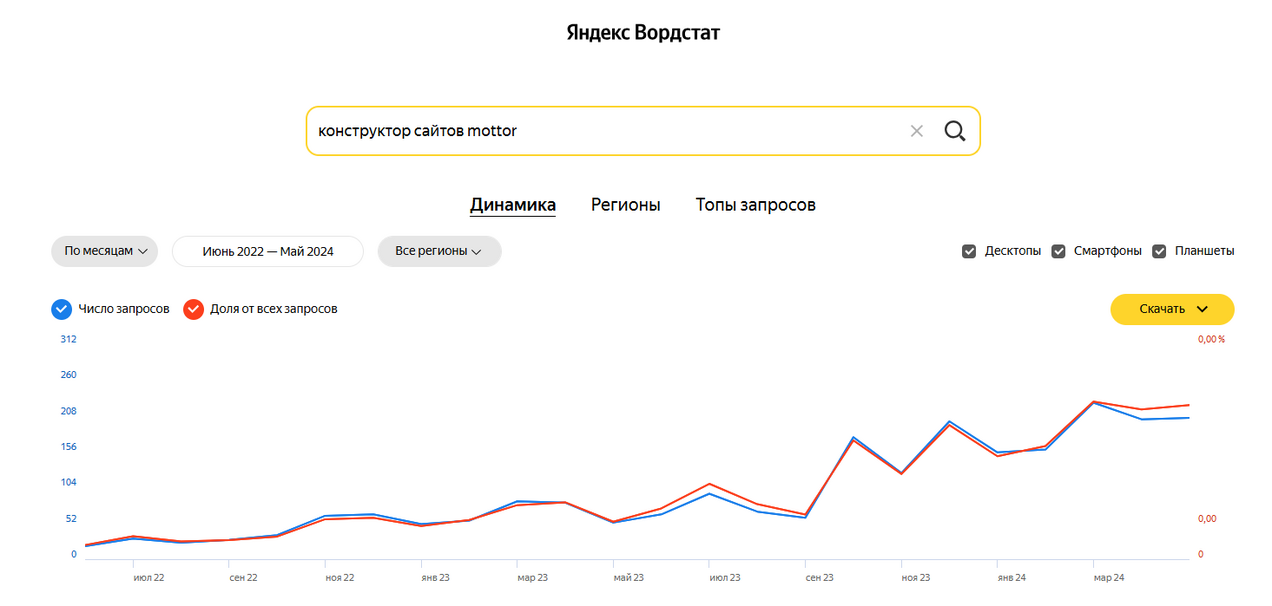Click the Яндекс Вордстат title logo

pos(643,32)
